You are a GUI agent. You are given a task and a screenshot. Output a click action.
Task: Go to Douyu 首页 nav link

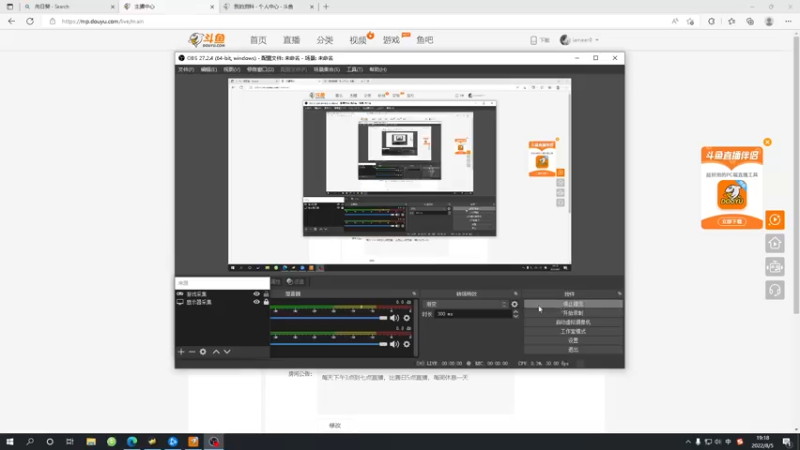(x=258, y=40)
